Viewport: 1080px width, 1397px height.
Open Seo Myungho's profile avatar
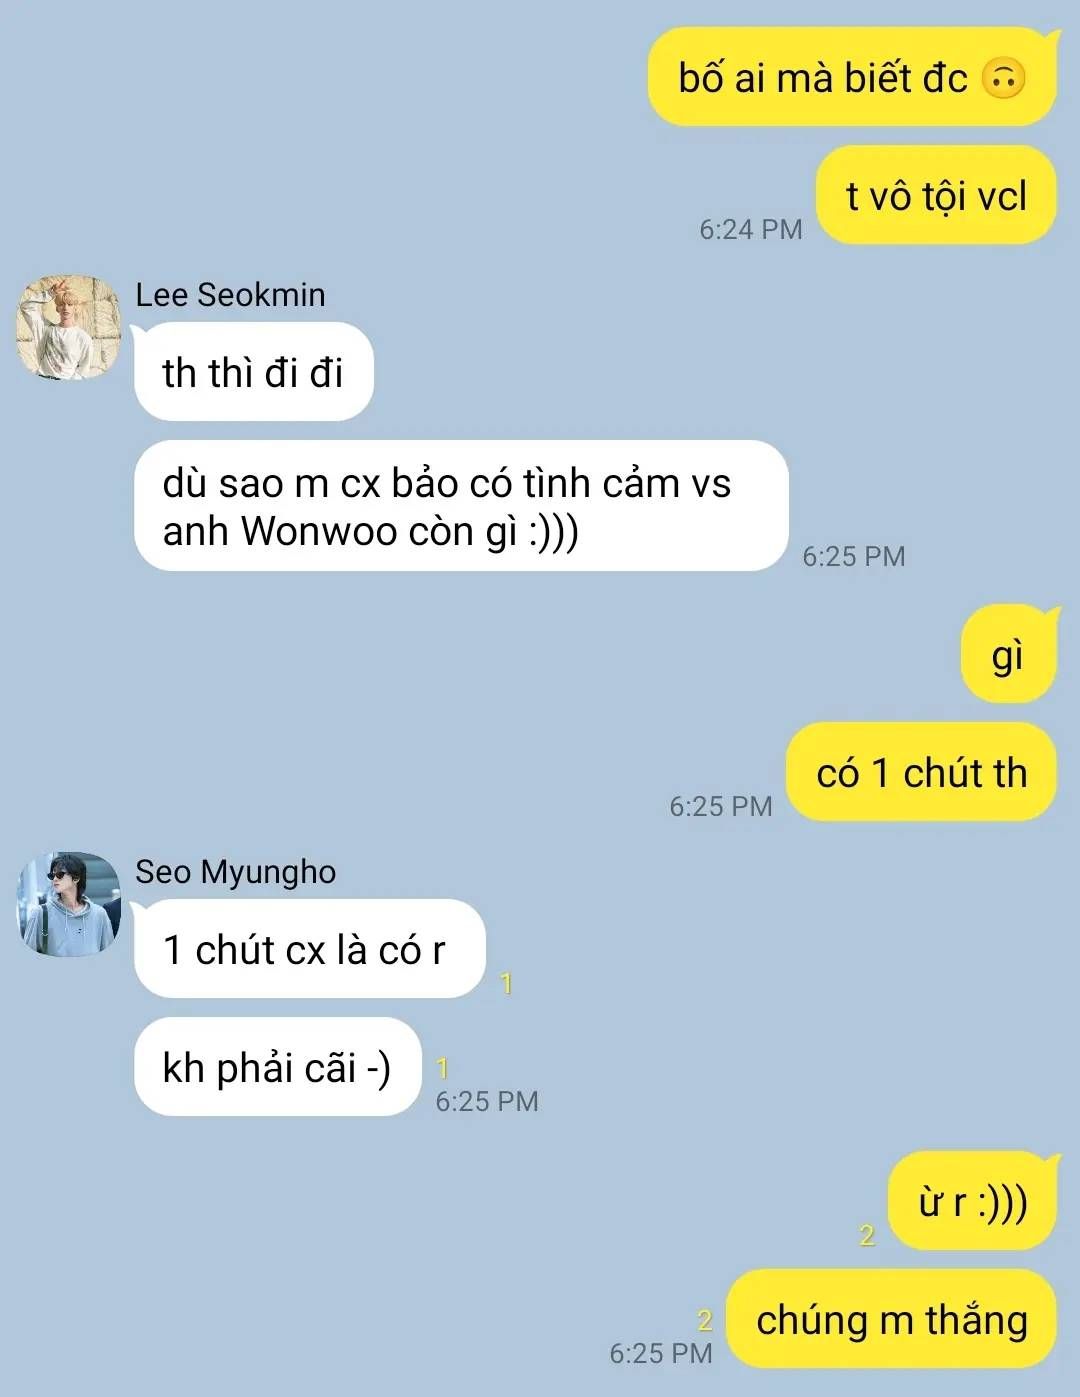(69, 904)
